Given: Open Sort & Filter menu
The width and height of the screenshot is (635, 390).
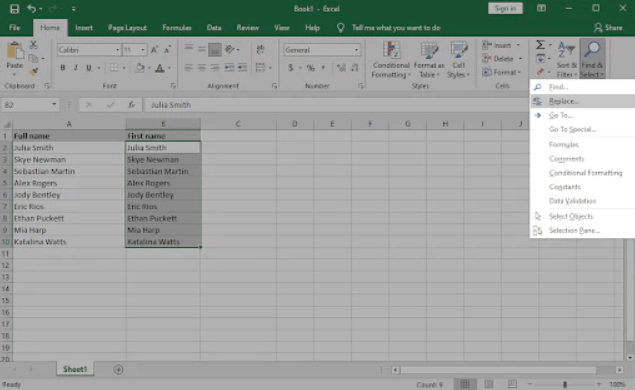Looking at the screenshot, I should coord(567,60).
